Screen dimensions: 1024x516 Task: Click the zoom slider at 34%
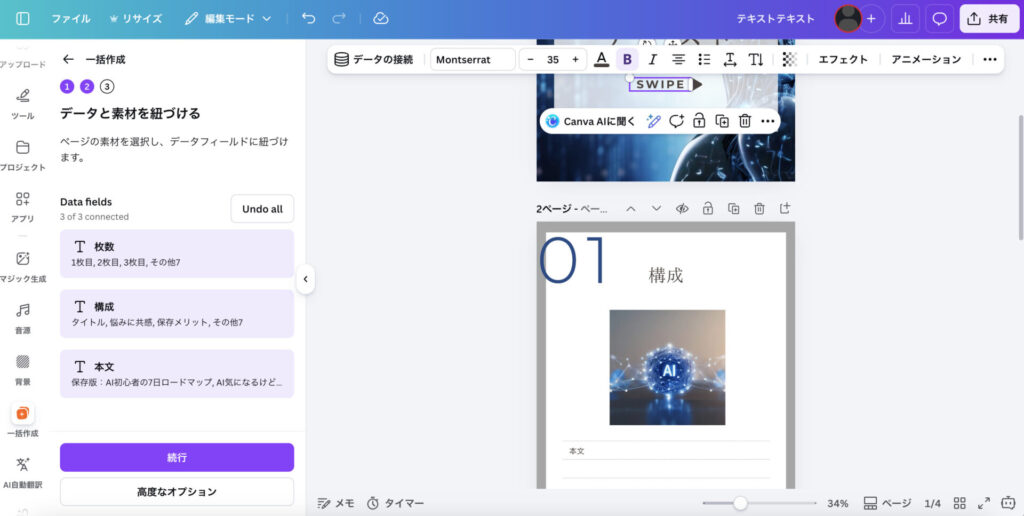click(x=740, y=503)
